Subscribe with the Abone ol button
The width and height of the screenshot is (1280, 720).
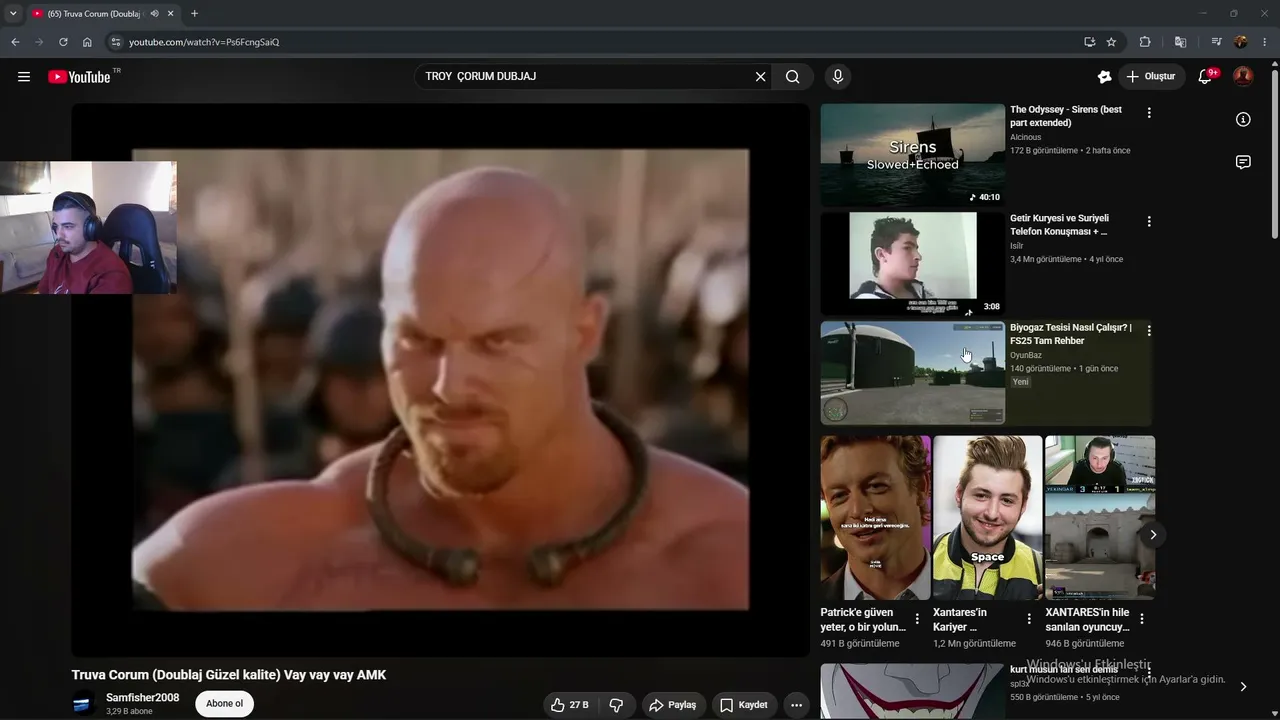[224, 704]
